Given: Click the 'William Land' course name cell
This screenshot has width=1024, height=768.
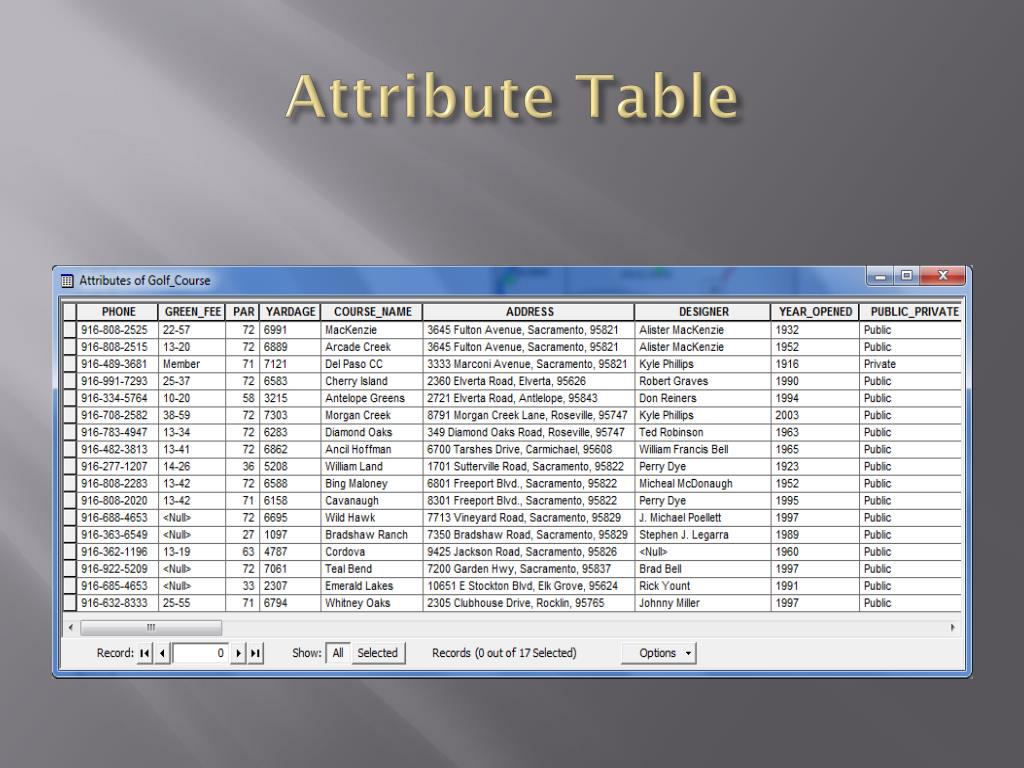Looking at the screenshot, I should click(372, 466).
